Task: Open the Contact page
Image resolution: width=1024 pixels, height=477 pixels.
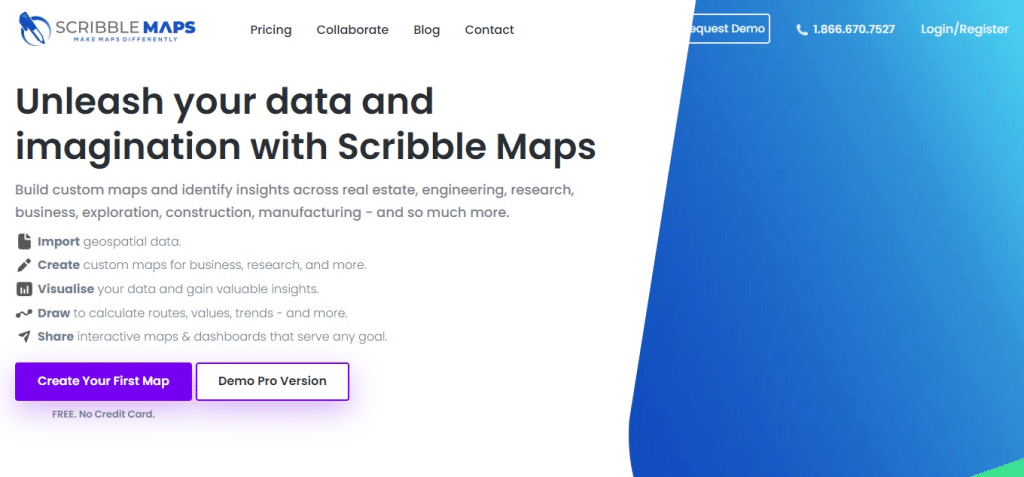Action: (x=489, y=30)
